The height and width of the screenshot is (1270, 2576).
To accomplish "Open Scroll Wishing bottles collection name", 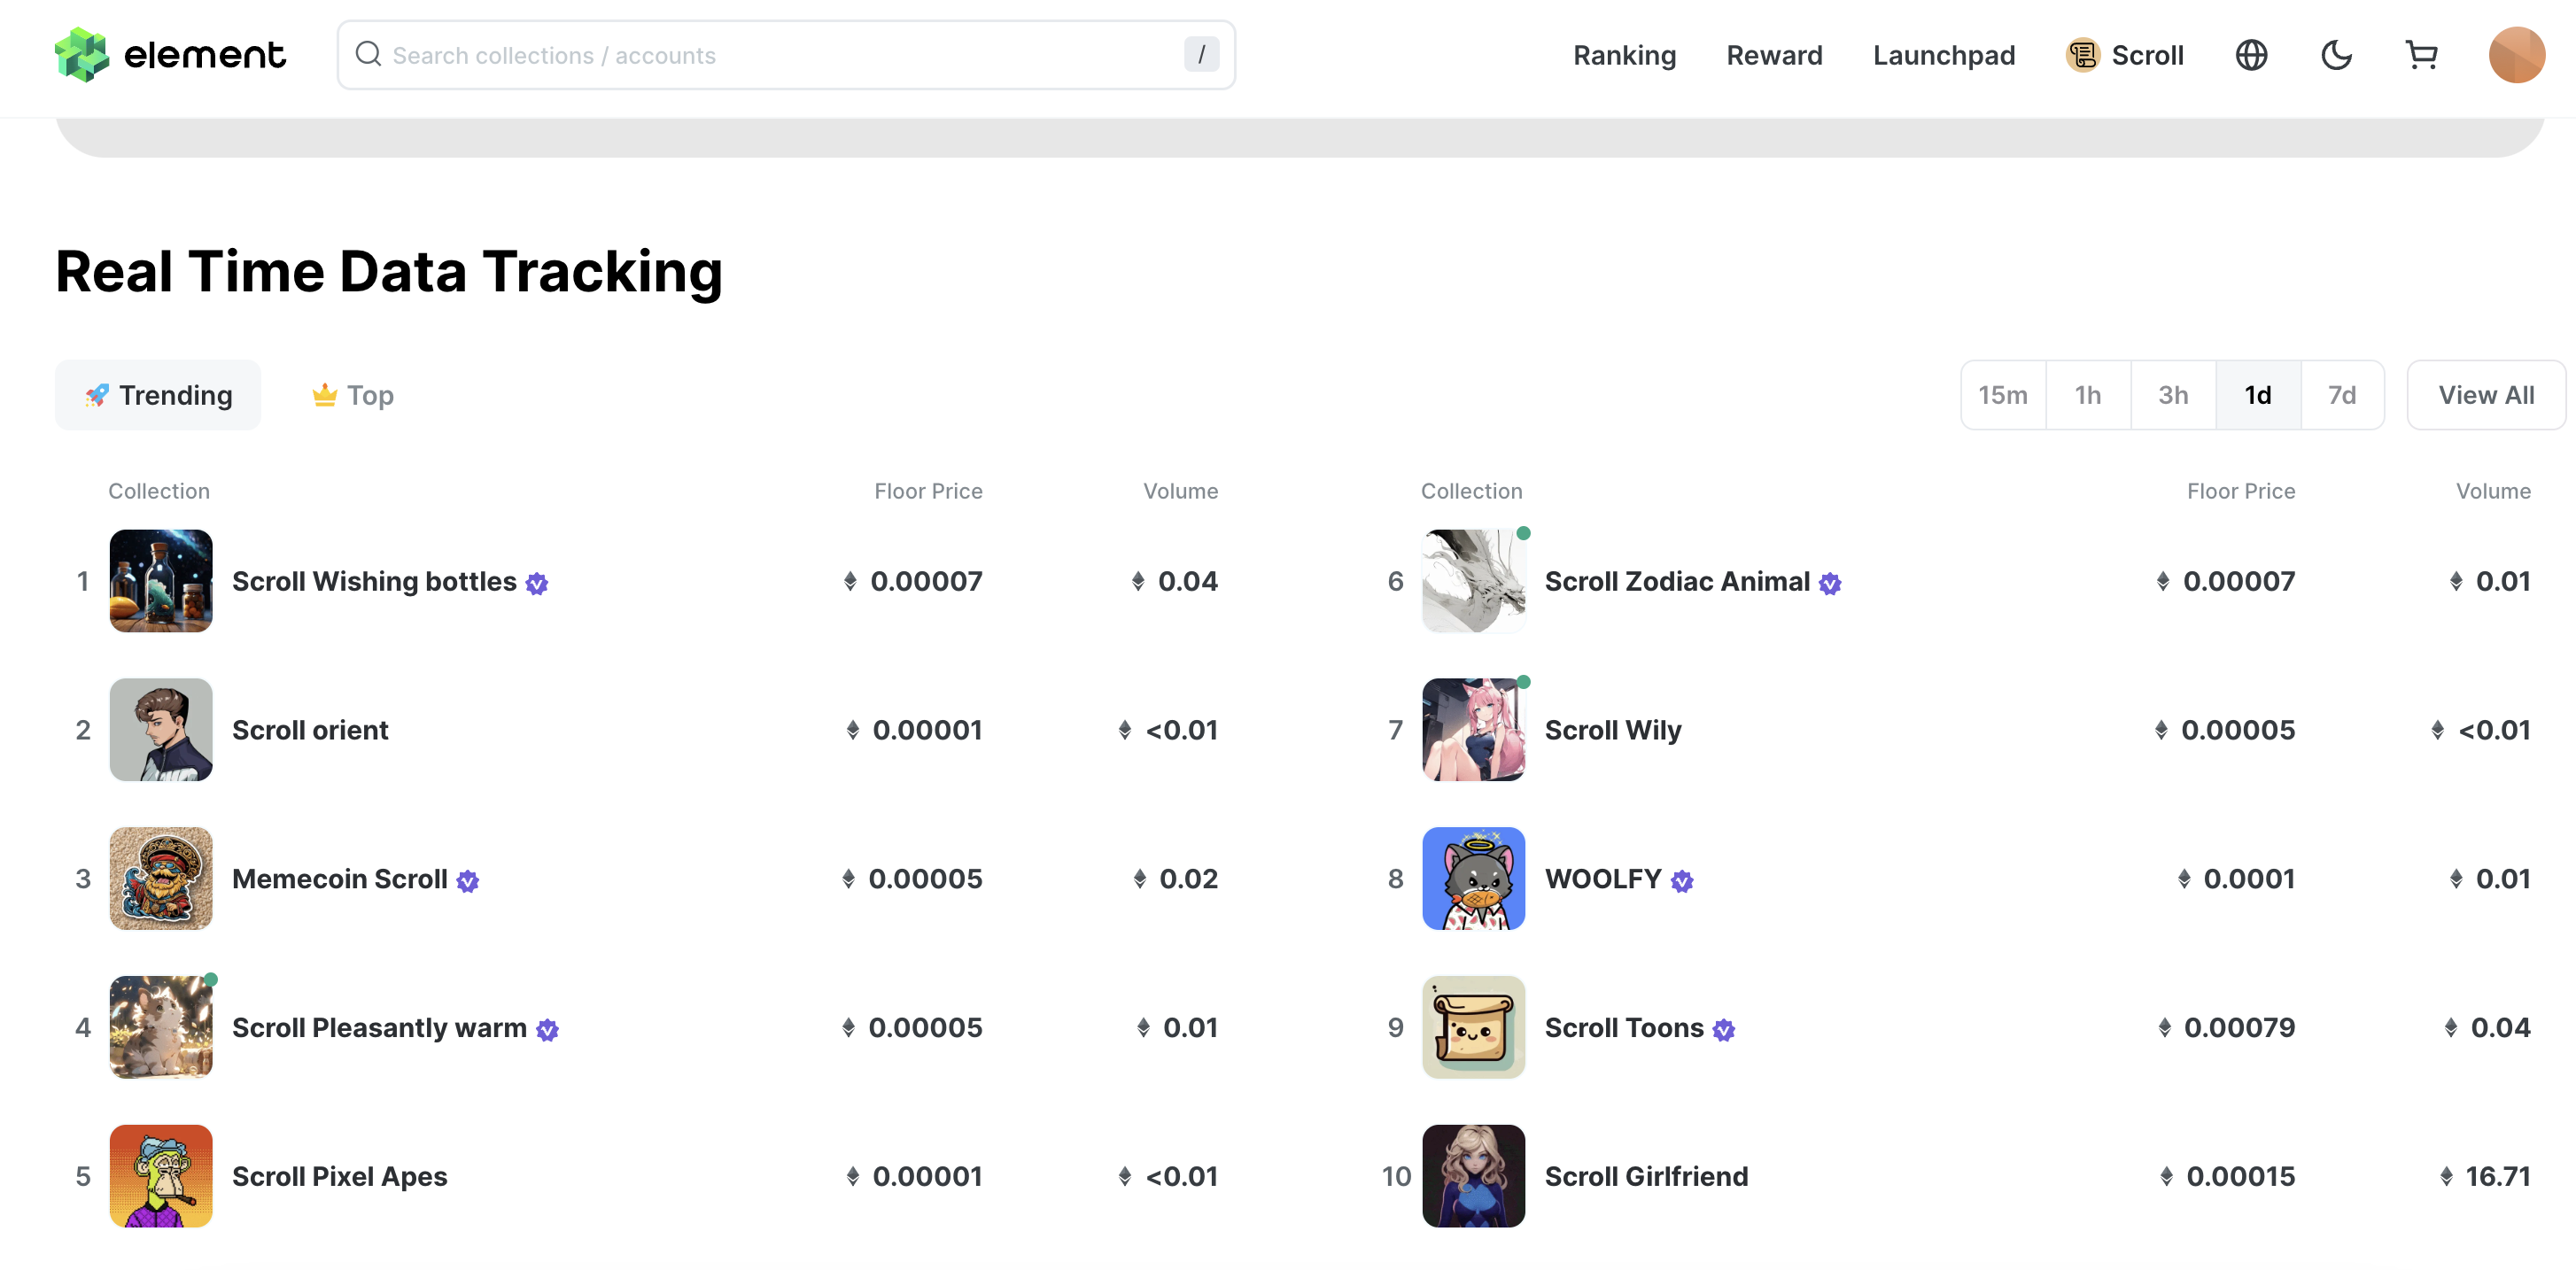I will point(374,581).
